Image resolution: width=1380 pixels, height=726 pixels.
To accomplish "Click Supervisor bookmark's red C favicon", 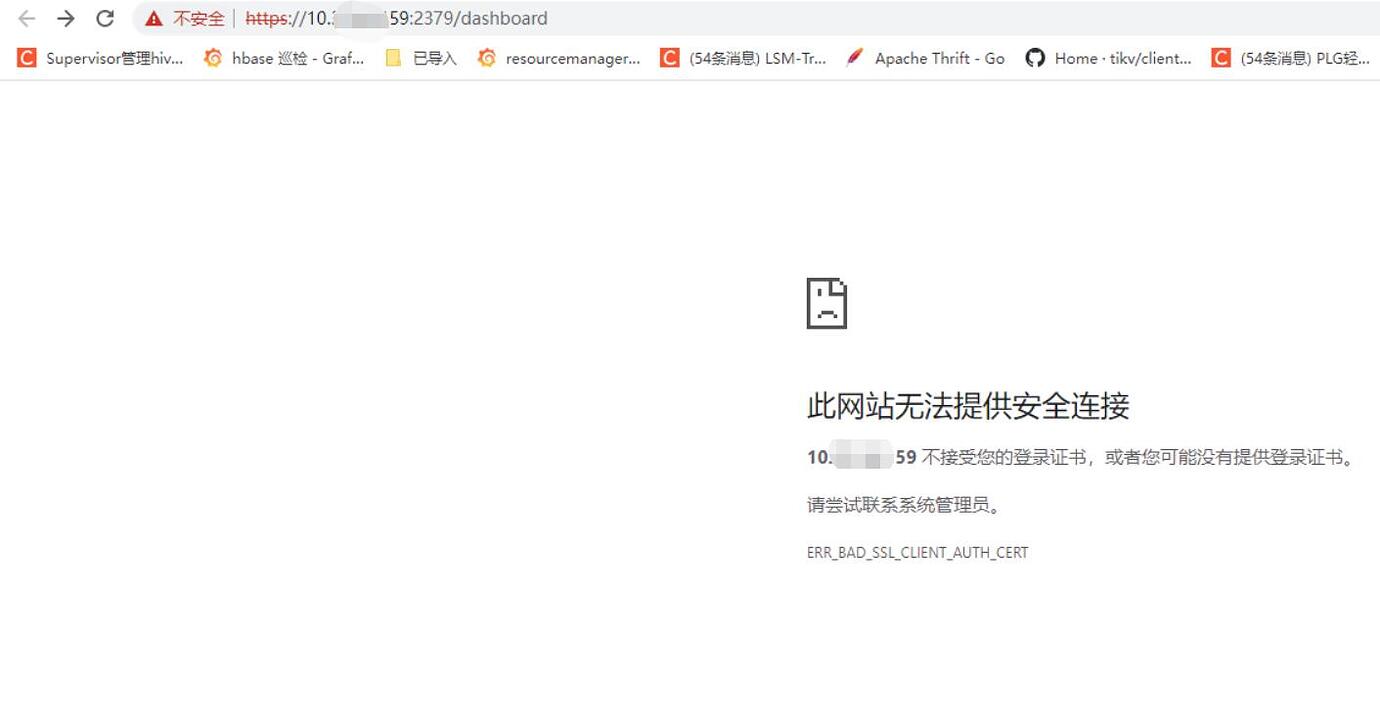I will pyautogui.click(x=26, y=58).
